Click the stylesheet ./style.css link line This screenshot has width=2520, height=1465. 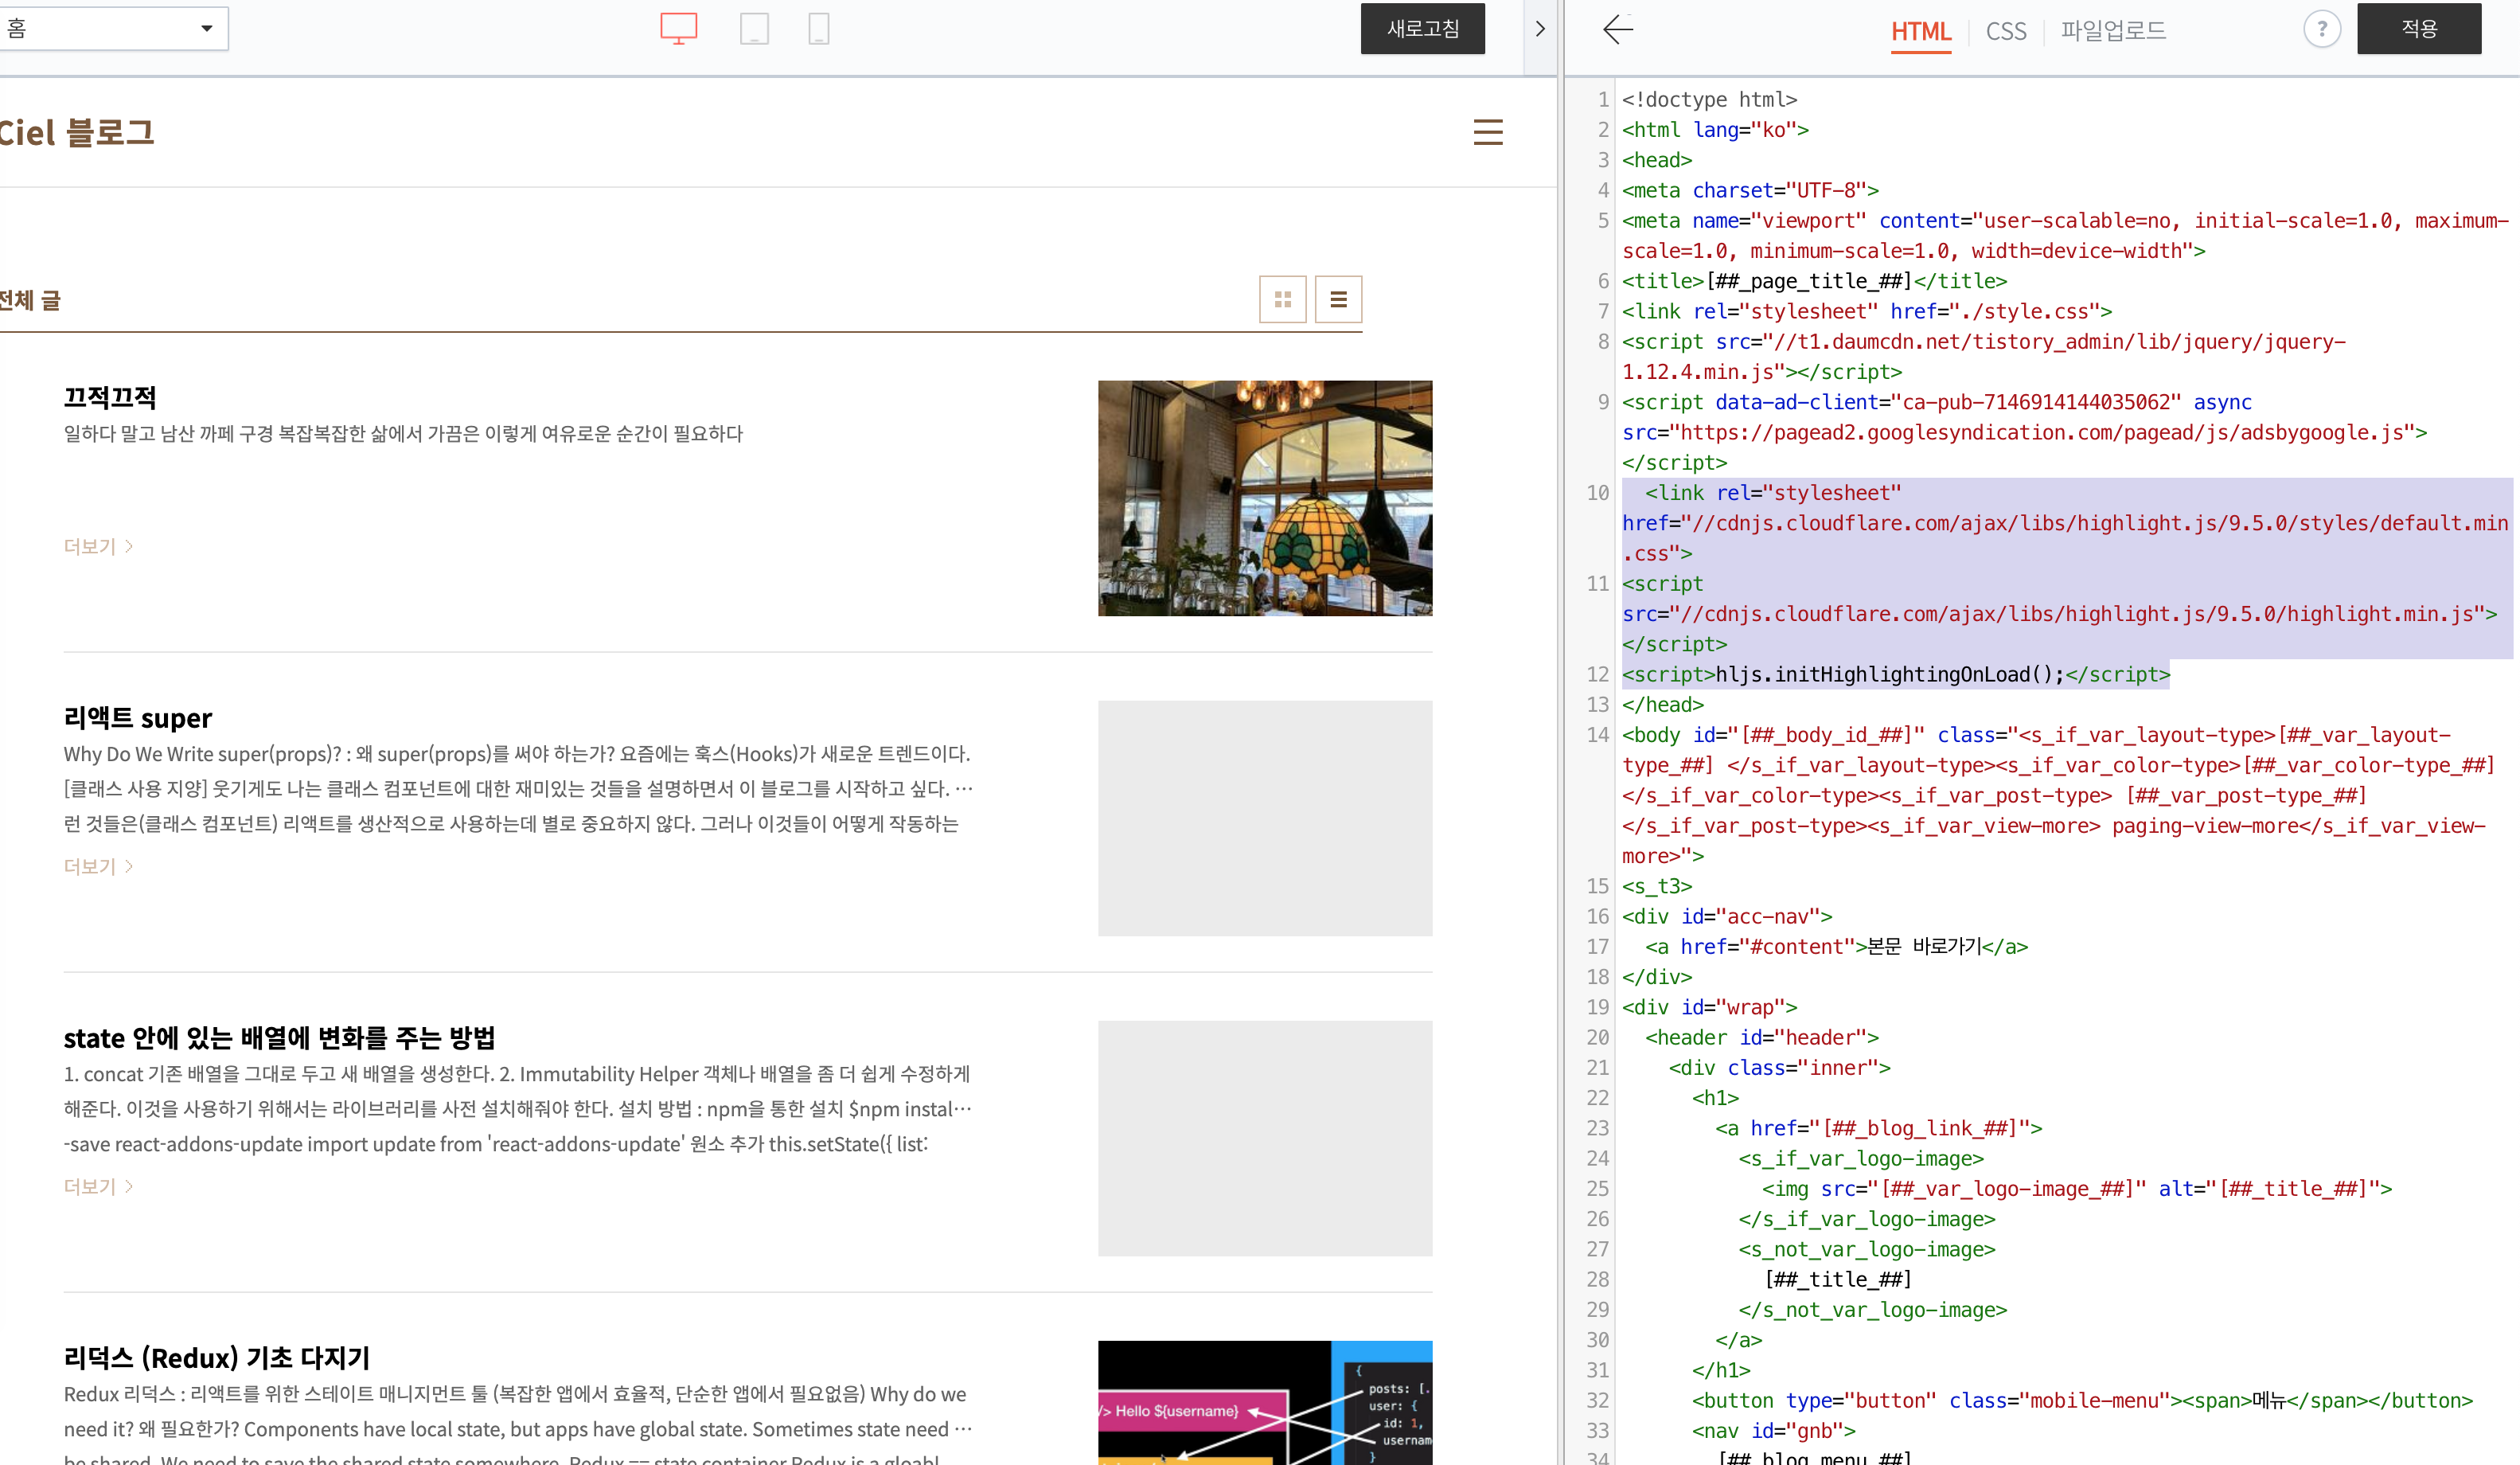tap(1867, 311)
